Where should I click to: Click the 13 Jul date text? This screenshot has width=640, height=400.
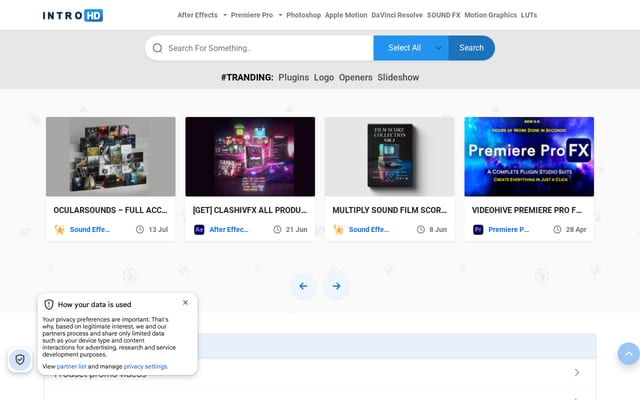coord(158,229)
